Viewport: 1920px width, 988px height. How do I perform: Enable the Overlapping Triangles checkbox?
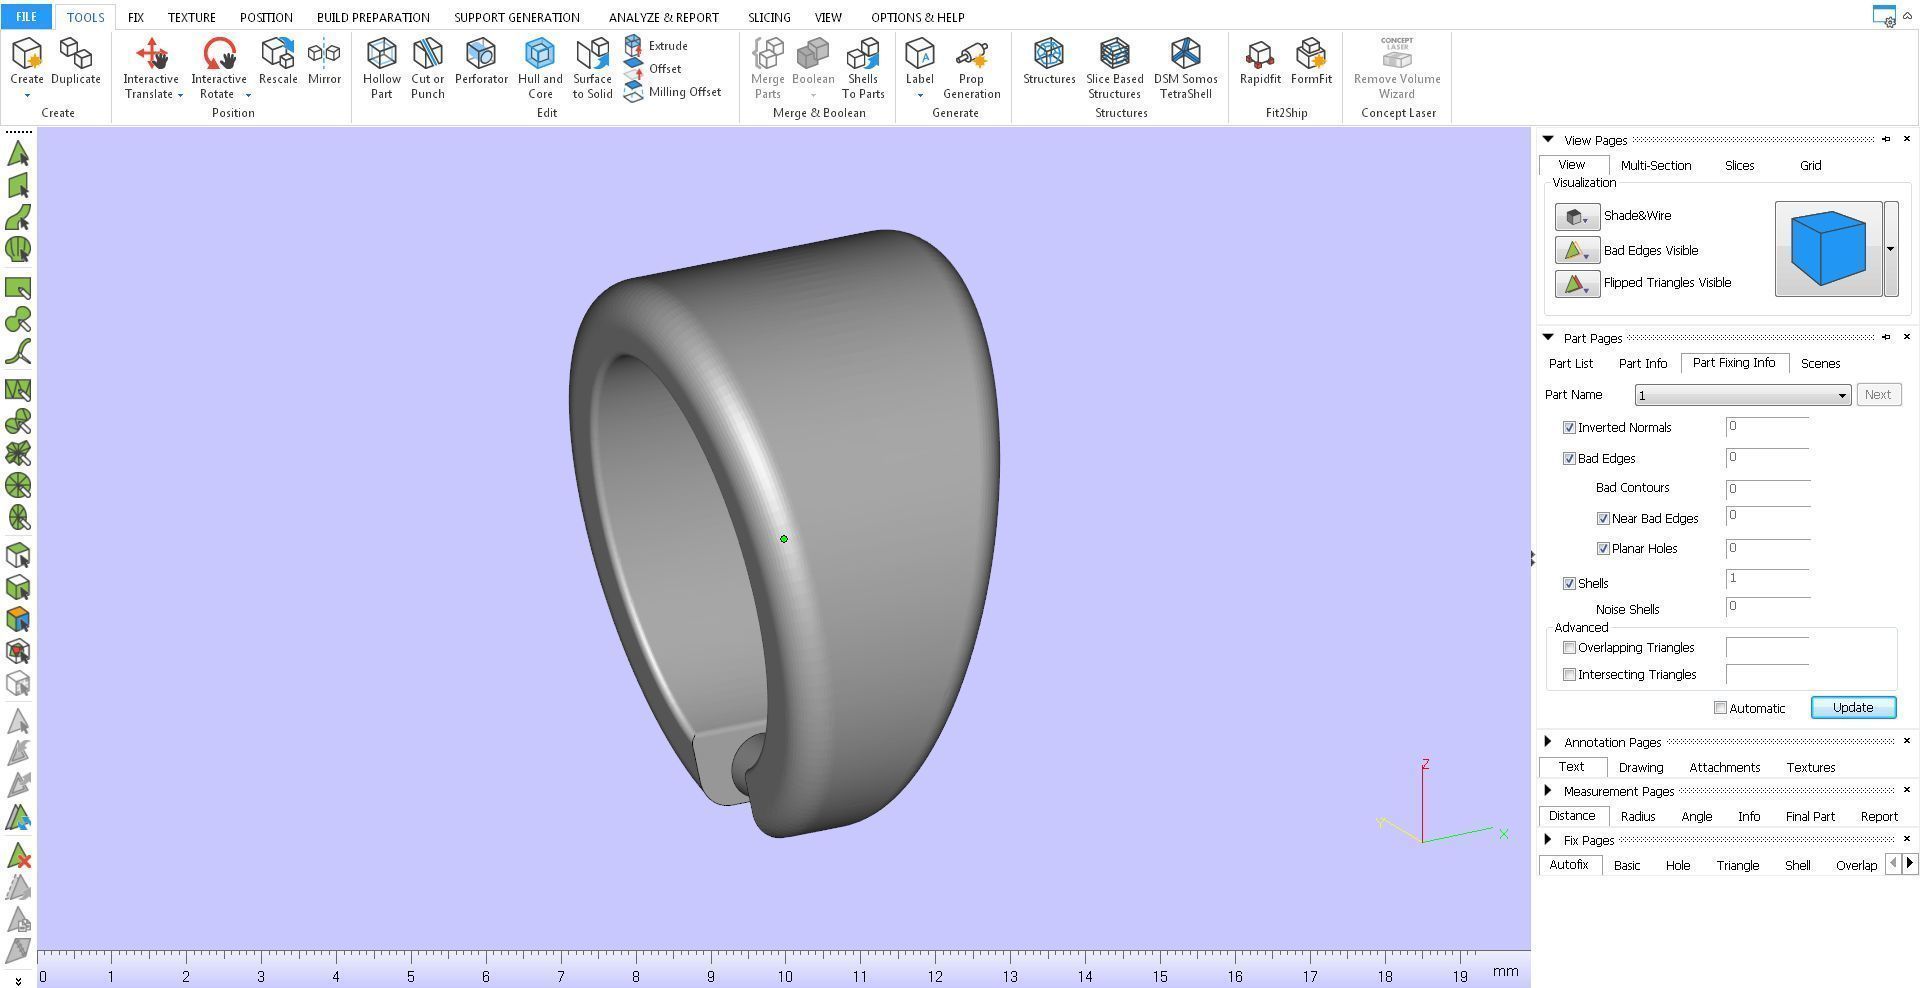point(1569,648)
